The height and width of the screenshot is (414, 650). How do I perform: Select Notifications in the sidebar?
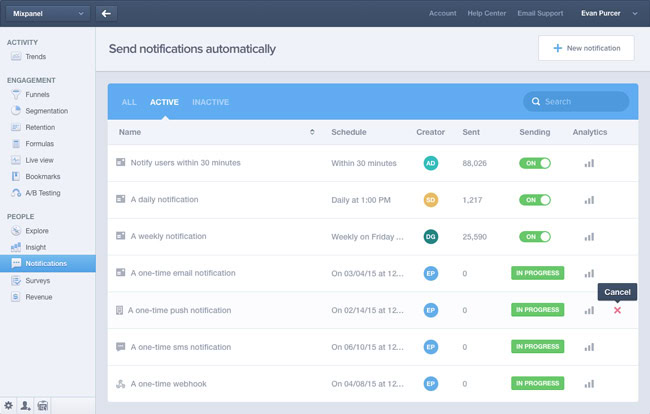click(x=48, y=264)
